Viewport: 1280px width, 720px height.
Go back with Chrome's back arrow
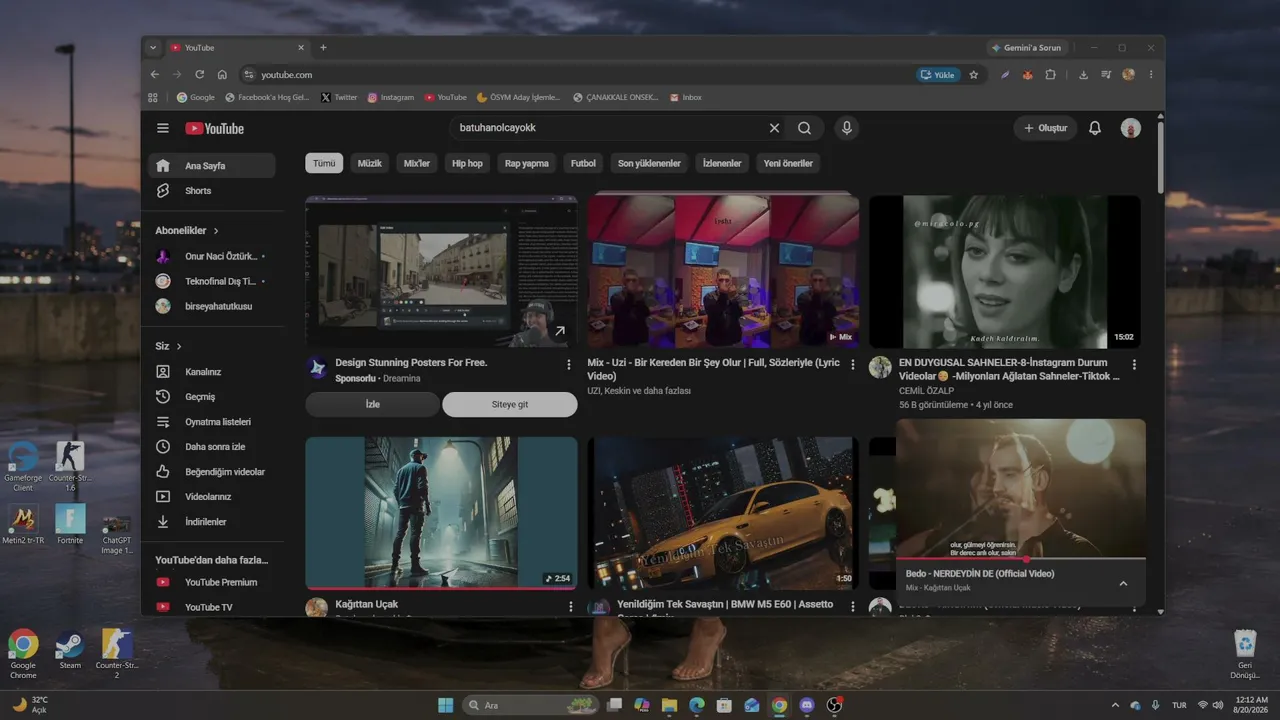tap(155, 74)
